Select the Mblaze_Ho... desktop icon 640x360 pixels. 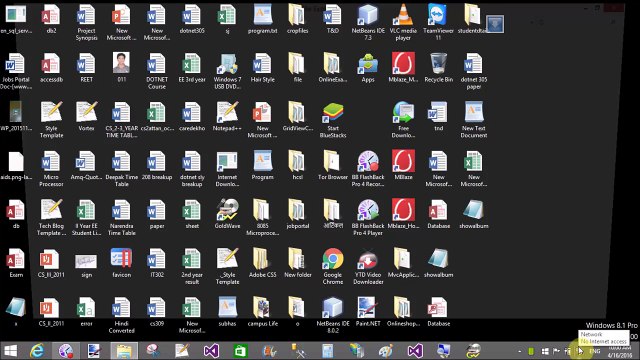(403, 211)
